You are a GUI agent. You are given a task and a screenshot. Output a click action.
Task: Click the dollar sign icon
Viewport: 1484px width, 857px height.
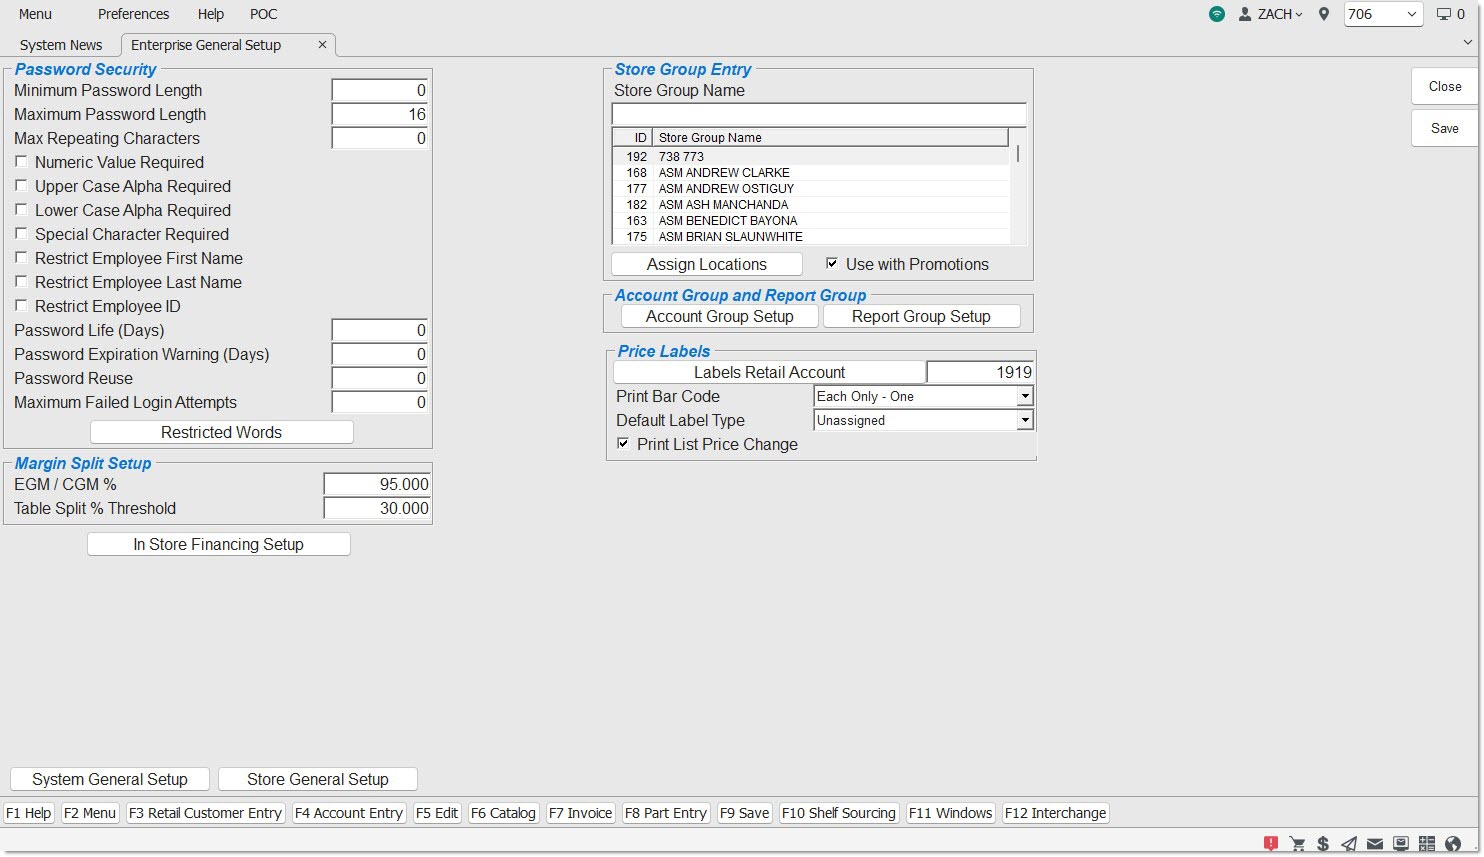[x=1323, y=843]
